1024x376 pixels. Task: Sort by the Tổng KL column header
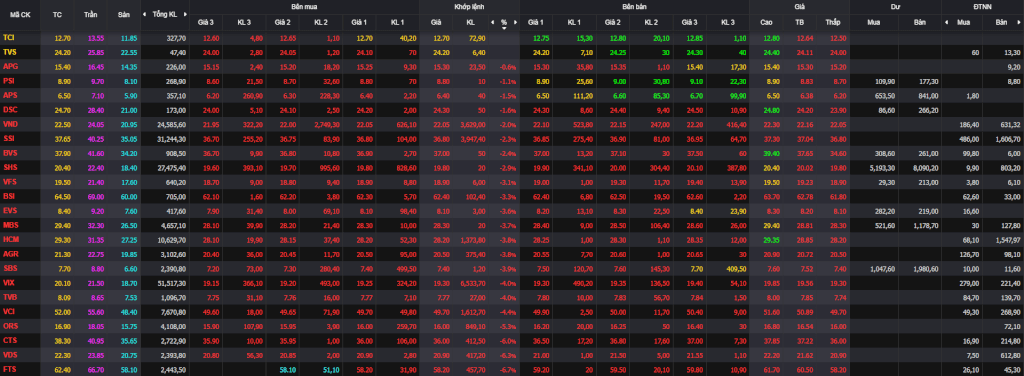[165, 14]
